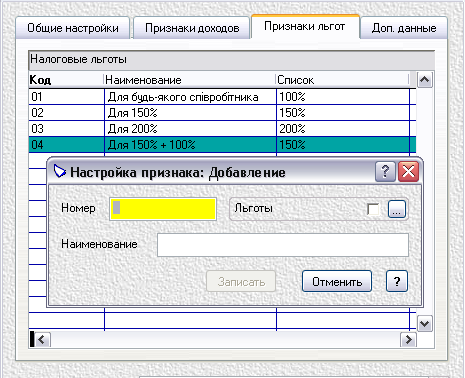Screen dimensions: 465x378
Task: Open the Доп. данные tab
Action: (x=404, y=28)
